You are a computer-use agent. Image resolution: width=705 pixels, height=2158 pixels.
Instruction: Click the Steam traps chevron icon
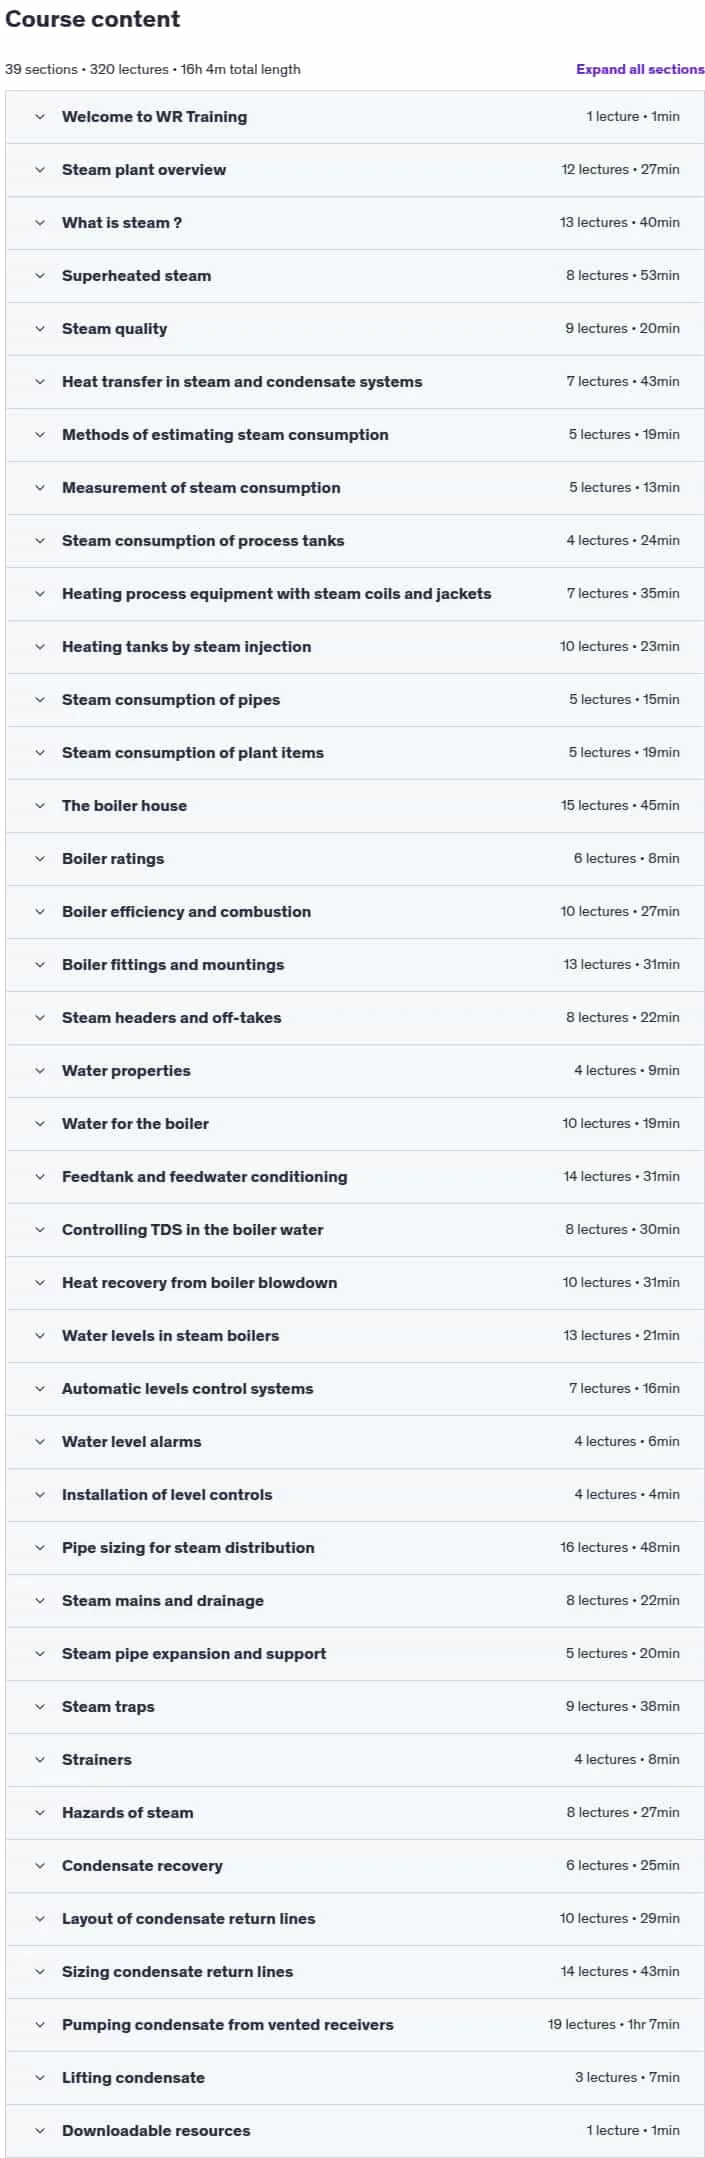coord(40,1707)
